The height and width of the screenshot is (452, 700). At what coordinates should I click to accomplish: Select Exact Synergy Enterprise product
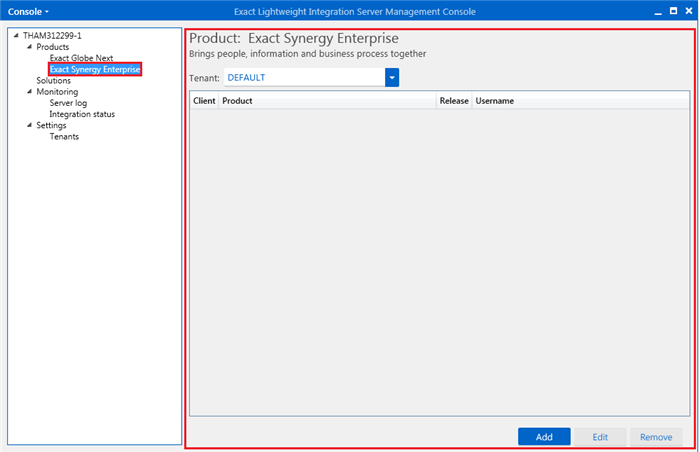[95, 69]
